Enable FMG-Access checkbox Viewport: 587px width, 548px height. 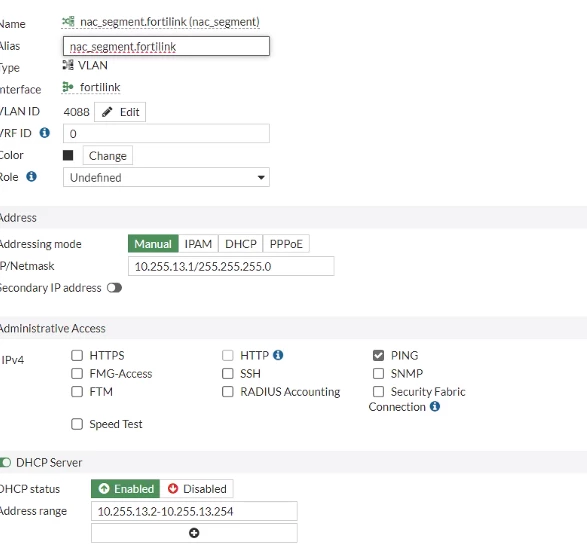point(77,373)
